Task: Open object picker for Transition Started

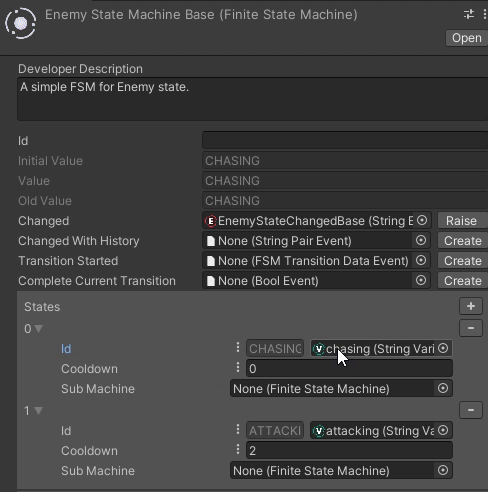Action: [421, 260]
